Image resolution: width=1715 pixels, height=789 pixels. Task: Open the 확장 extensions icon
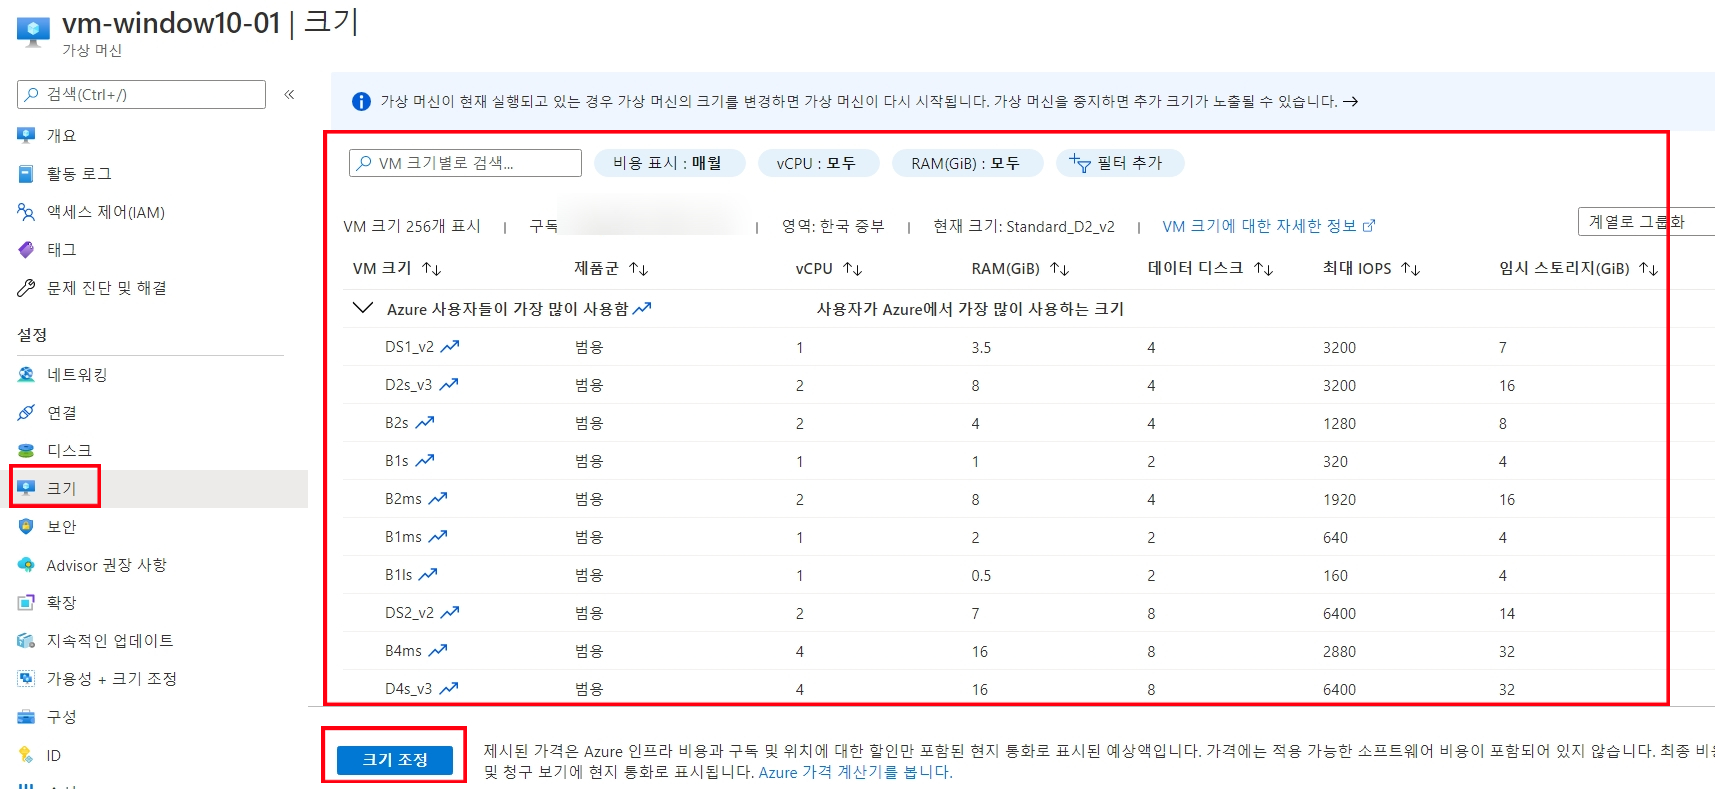[26, 602]
